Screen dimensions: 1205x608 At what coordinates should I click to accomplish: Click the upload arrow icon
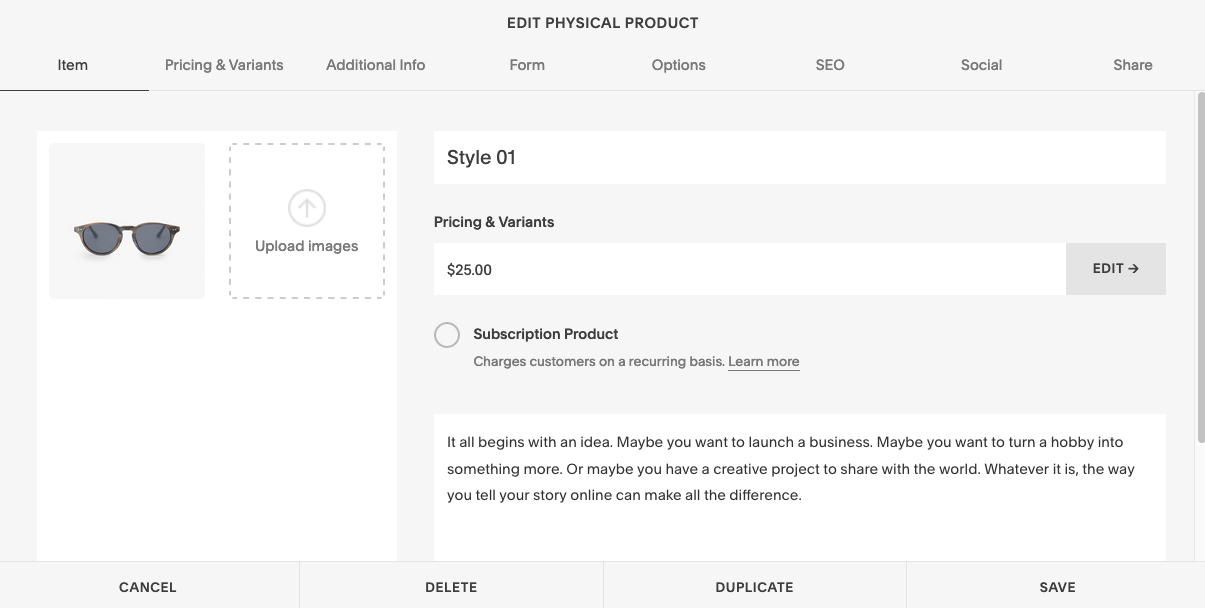(306, 208)
